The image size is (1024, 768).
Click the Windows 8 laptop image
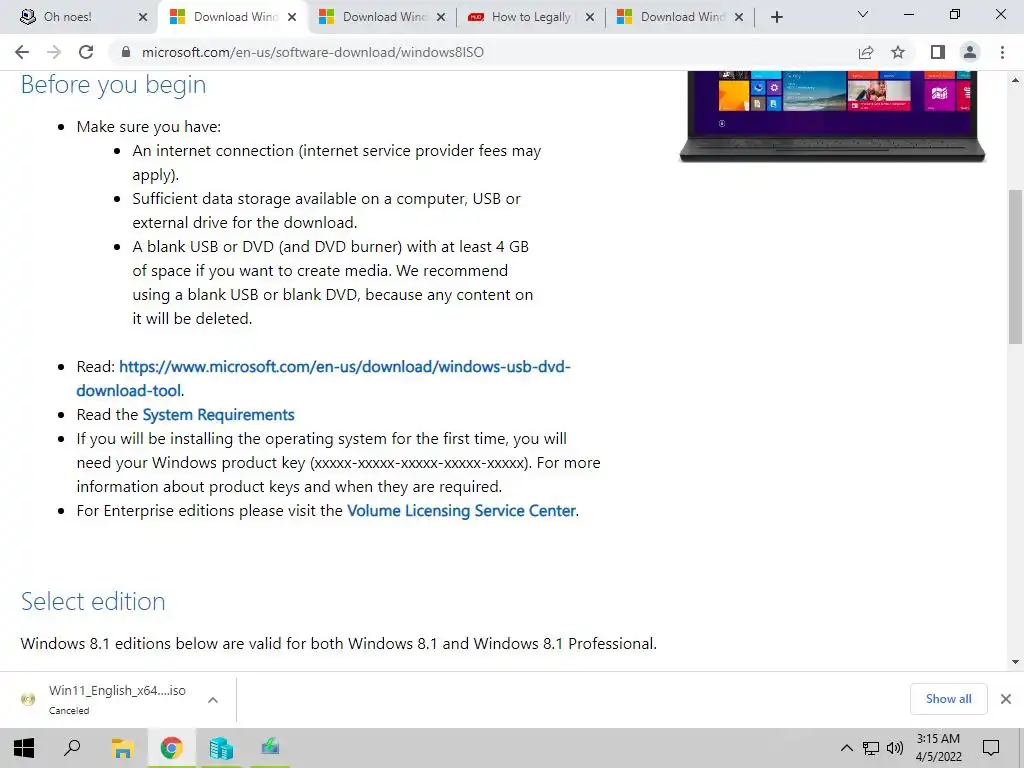point(832,116)
